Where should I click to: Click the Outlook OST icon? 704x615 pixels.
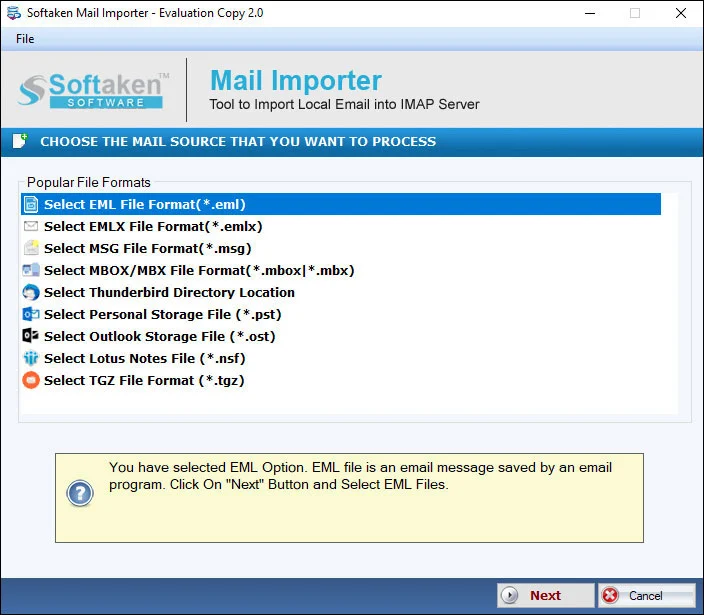31,336
